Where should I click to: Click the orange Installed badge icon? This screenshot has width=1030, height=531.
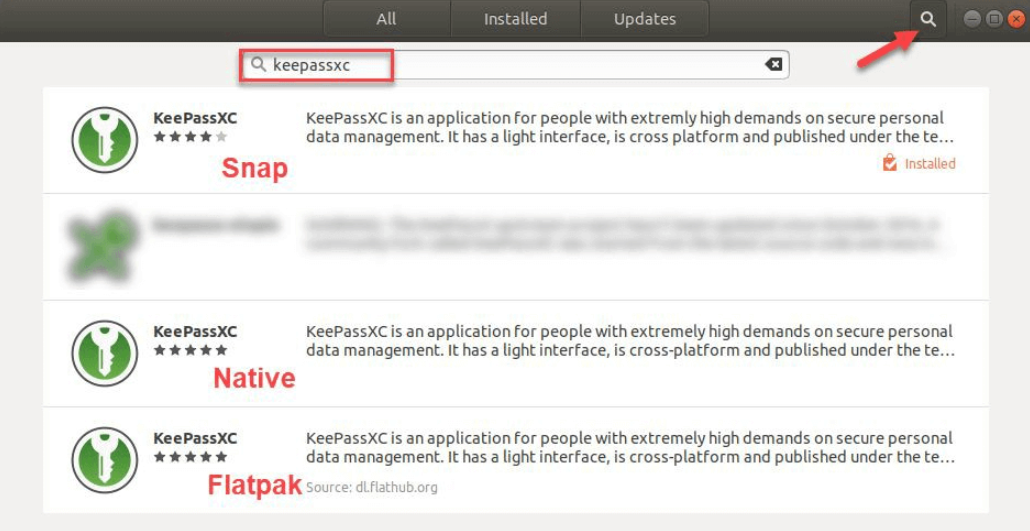point(889,163)
